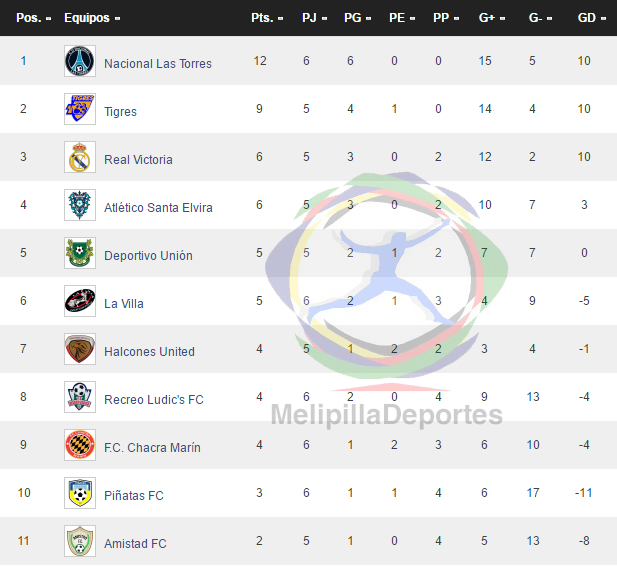Image resolution: width=617 pixels, height=567 pixels.
Task: Open the Recreo Ludic's FC team link
Action: point(153,400)
